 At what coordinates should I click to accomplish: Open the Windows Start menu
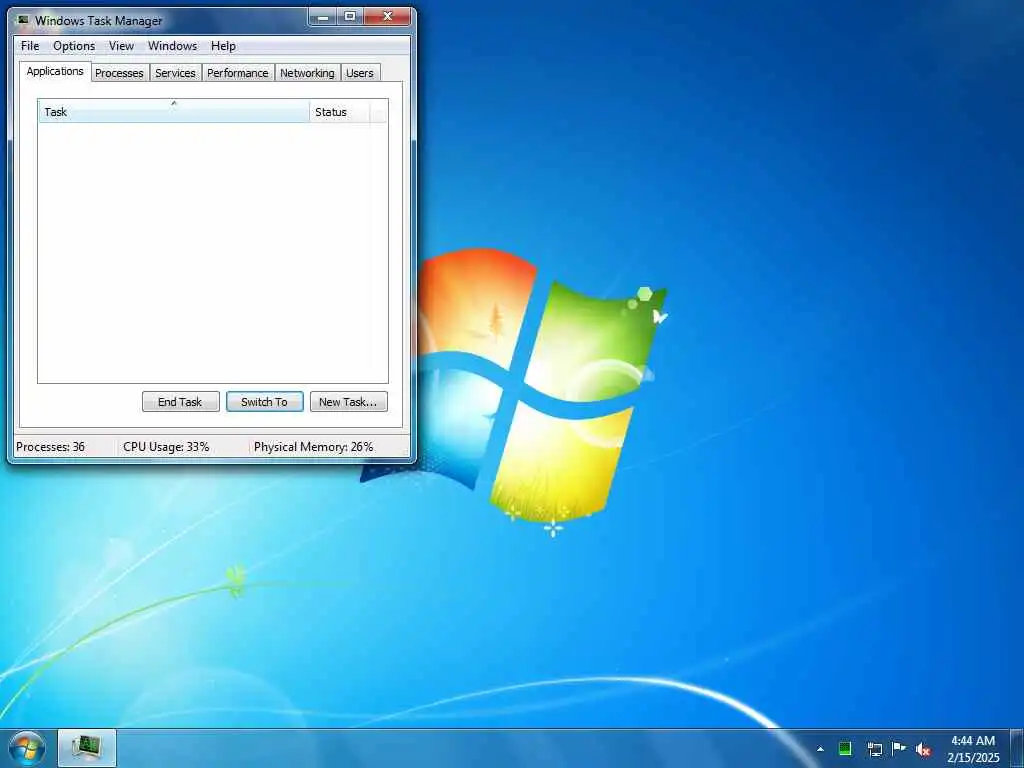point(27,748)
